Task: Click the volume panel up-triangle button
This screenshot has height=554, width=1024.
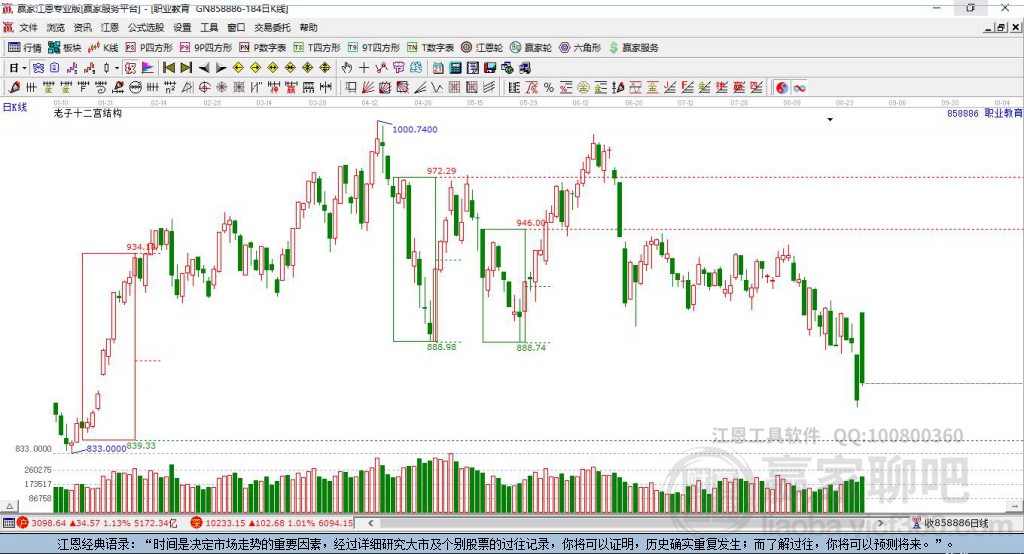Action: point(9,506)
